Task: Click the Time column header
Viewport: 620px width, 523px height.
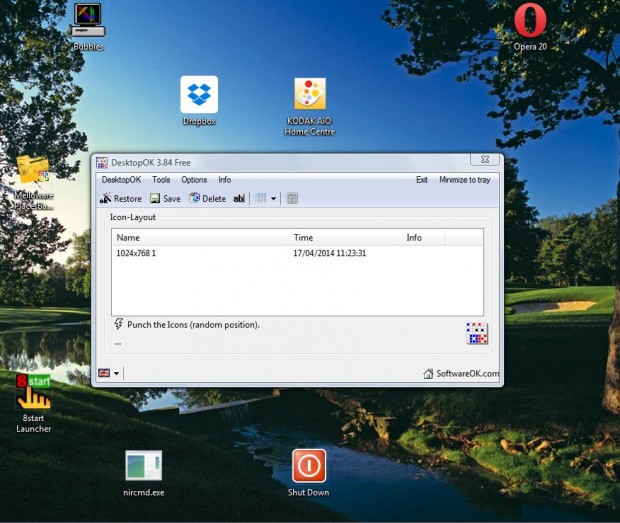Action: (303, 238)
